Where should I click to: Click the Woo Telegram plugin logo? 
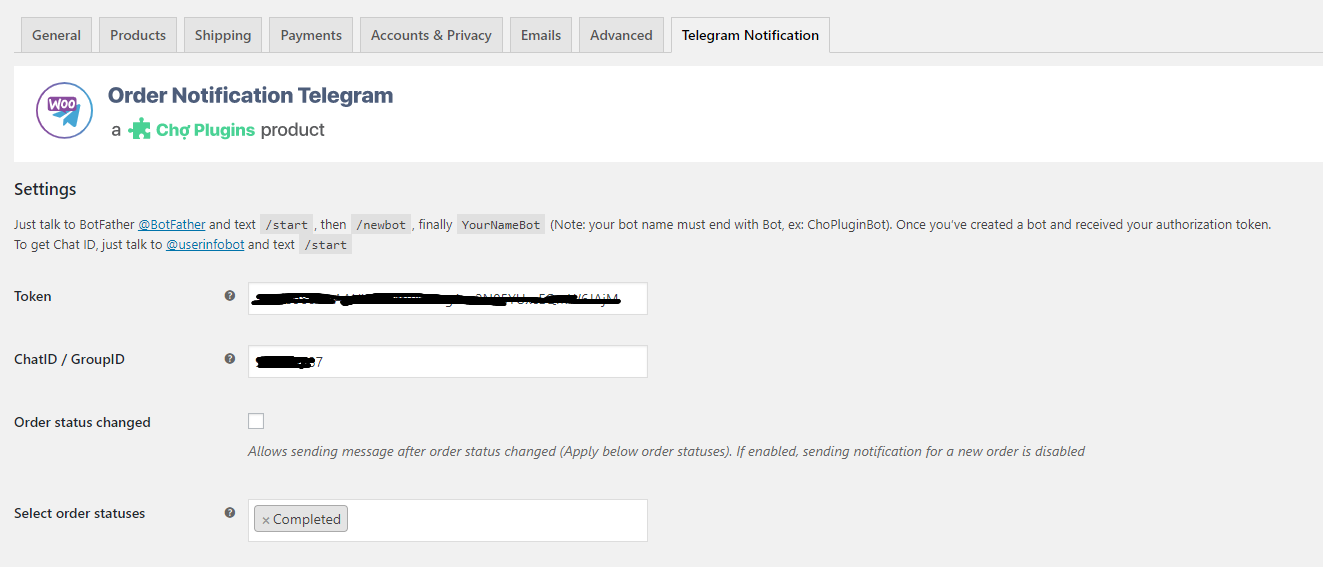point(64,110)
